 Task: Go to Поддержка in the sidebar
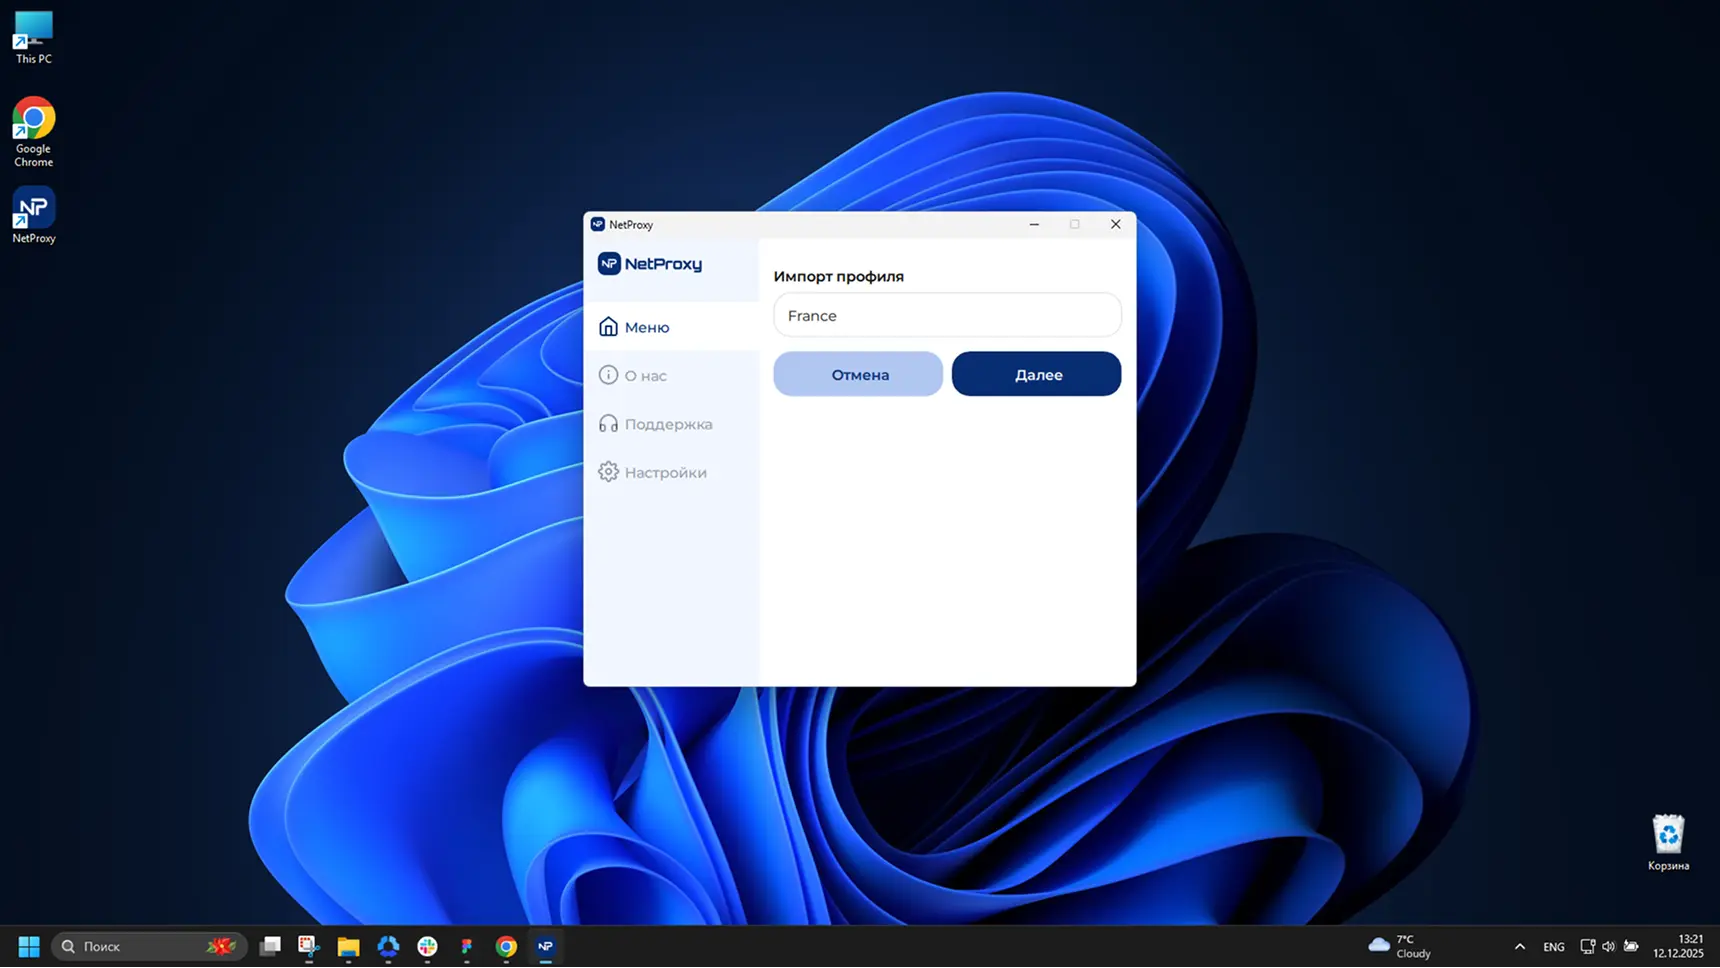point(667,424)
